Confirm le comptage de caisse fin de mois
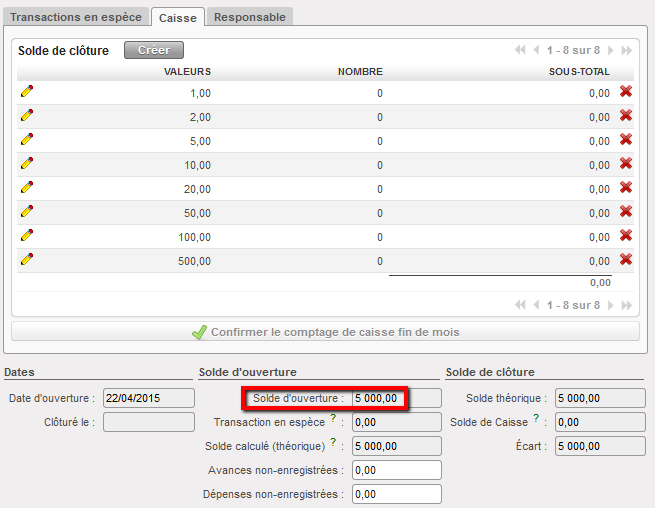The height and width of the screenshot is (508, 655). pyautogui.click(x=325, y=332)
